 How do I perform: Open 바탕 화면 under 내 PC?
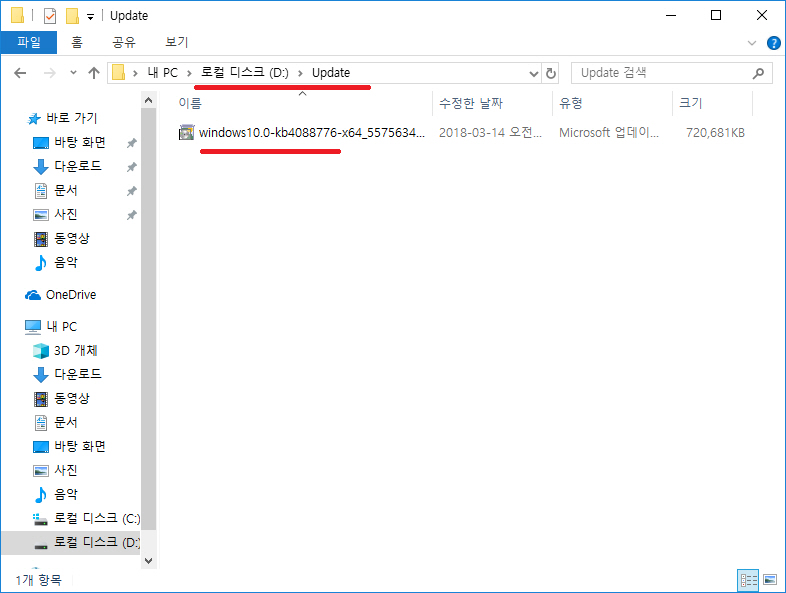point(80,446)
